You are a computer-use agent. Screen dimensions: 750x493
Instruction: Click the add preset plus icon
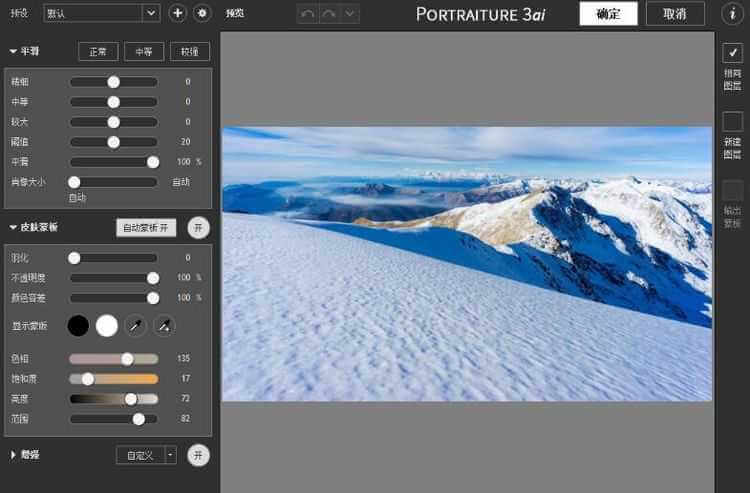click(177, 13)
